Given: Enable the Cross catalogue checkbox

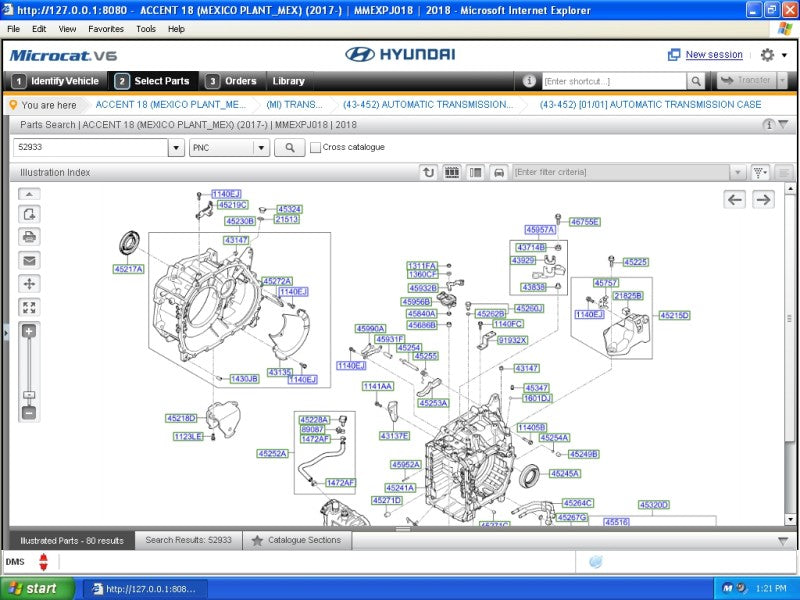Looking at the screenshot, I should click(x=316, y=148).
